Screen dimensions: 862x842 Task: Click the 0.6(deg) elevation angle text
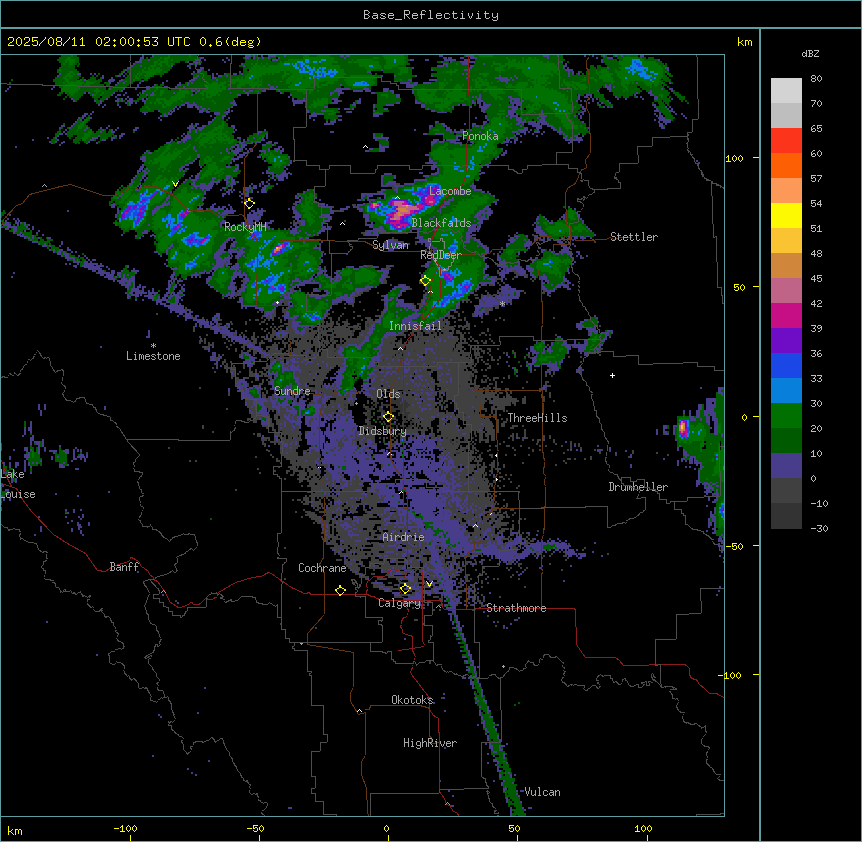point(230,42)
